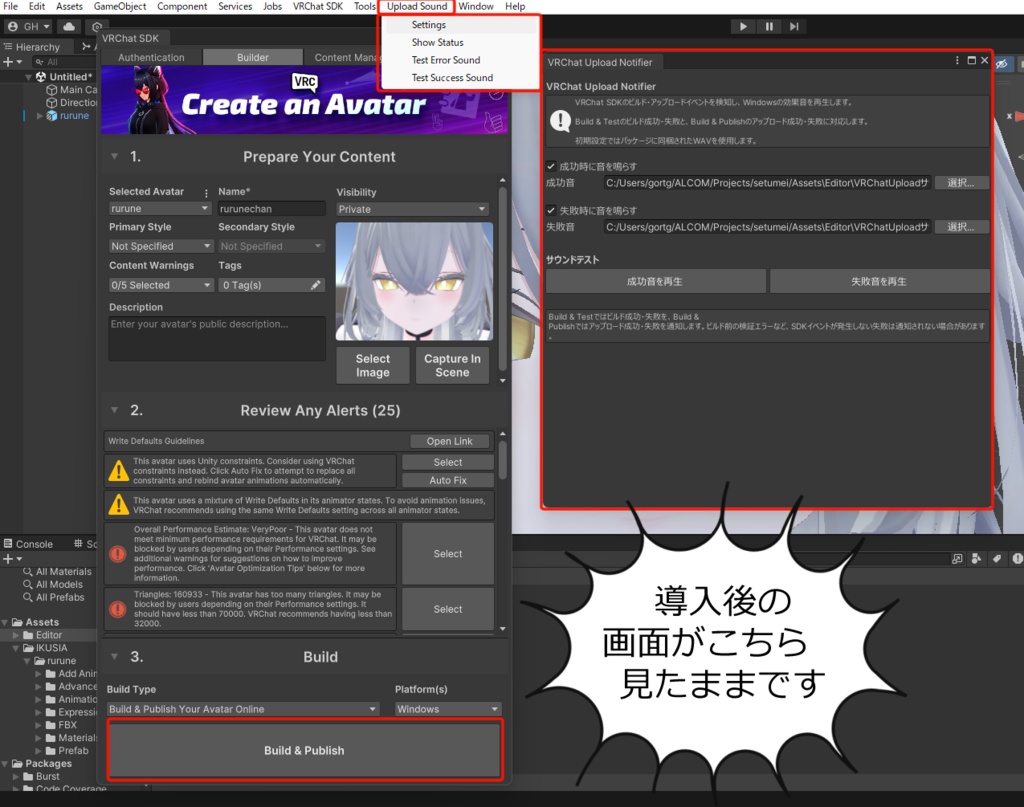Open the GH account dropdown
The height and width of the screenshot is (807, 1024).
[x=29, y=27]
